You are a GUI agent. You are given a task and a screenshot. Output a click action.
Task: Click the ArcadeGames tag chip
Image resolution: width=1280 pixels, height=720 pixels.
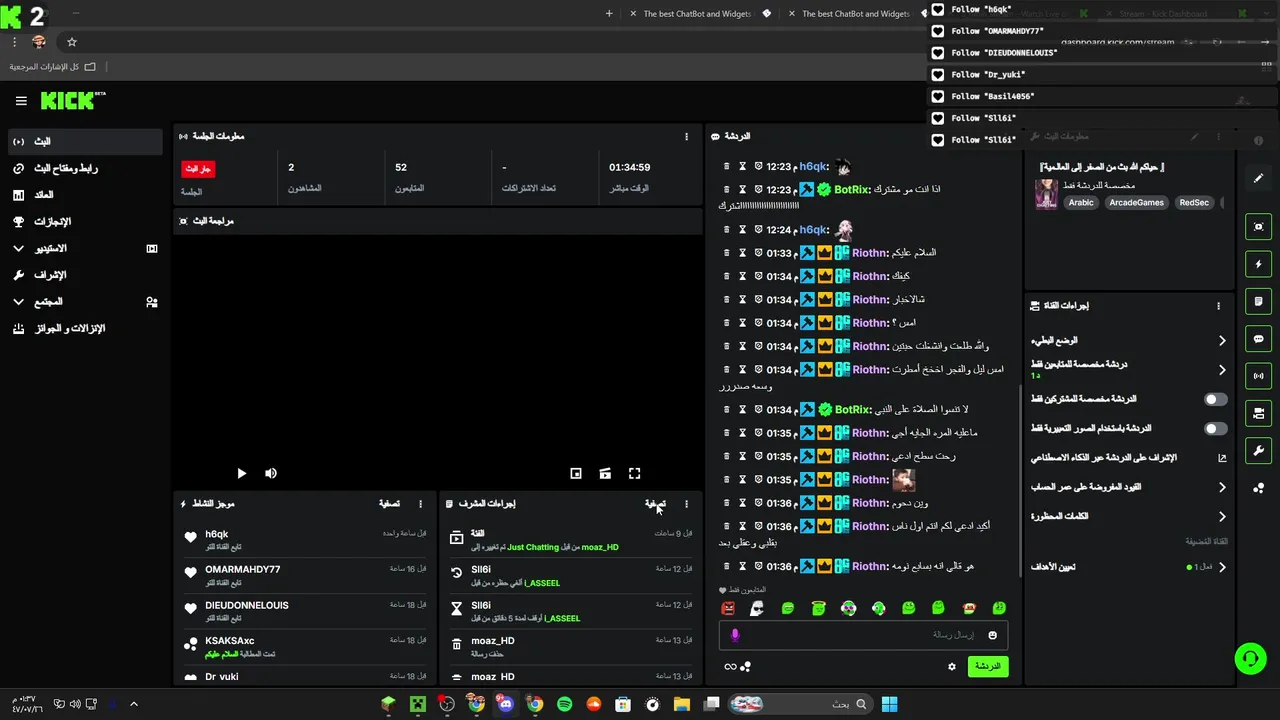click(x=1137, y=202)
